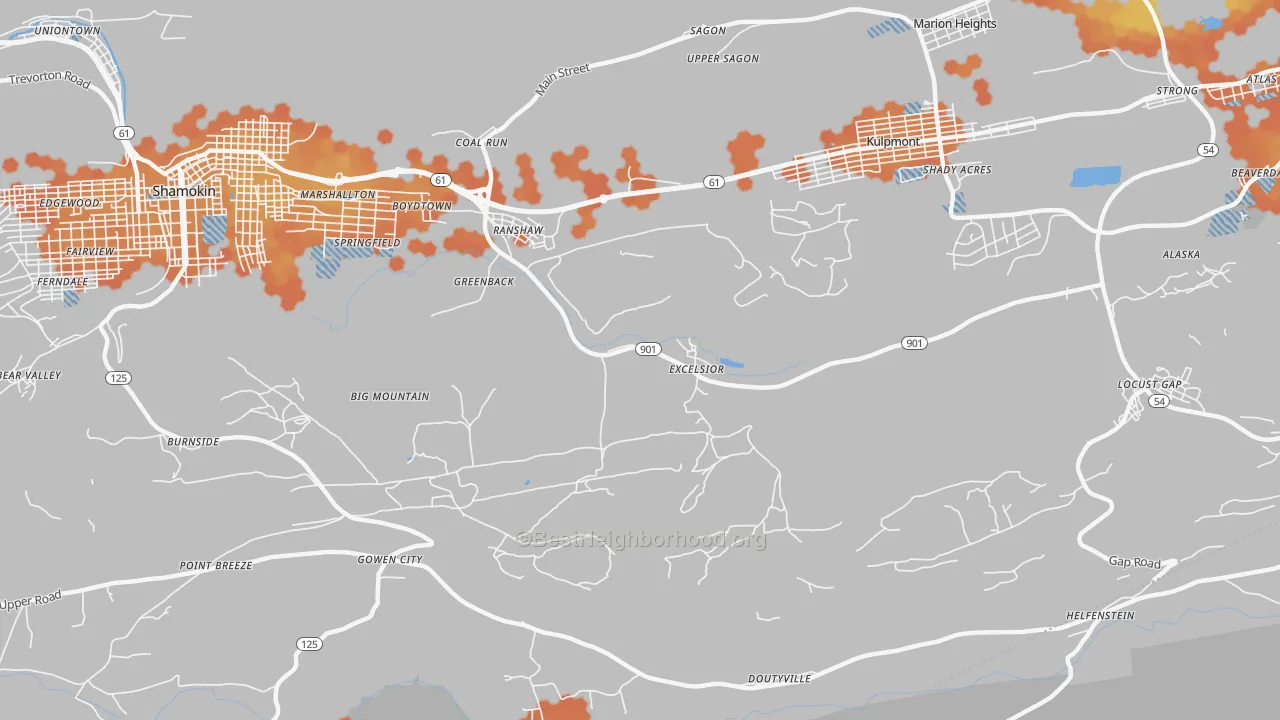
Task: Select the Shamokin city label
Action: pos(184,191)
